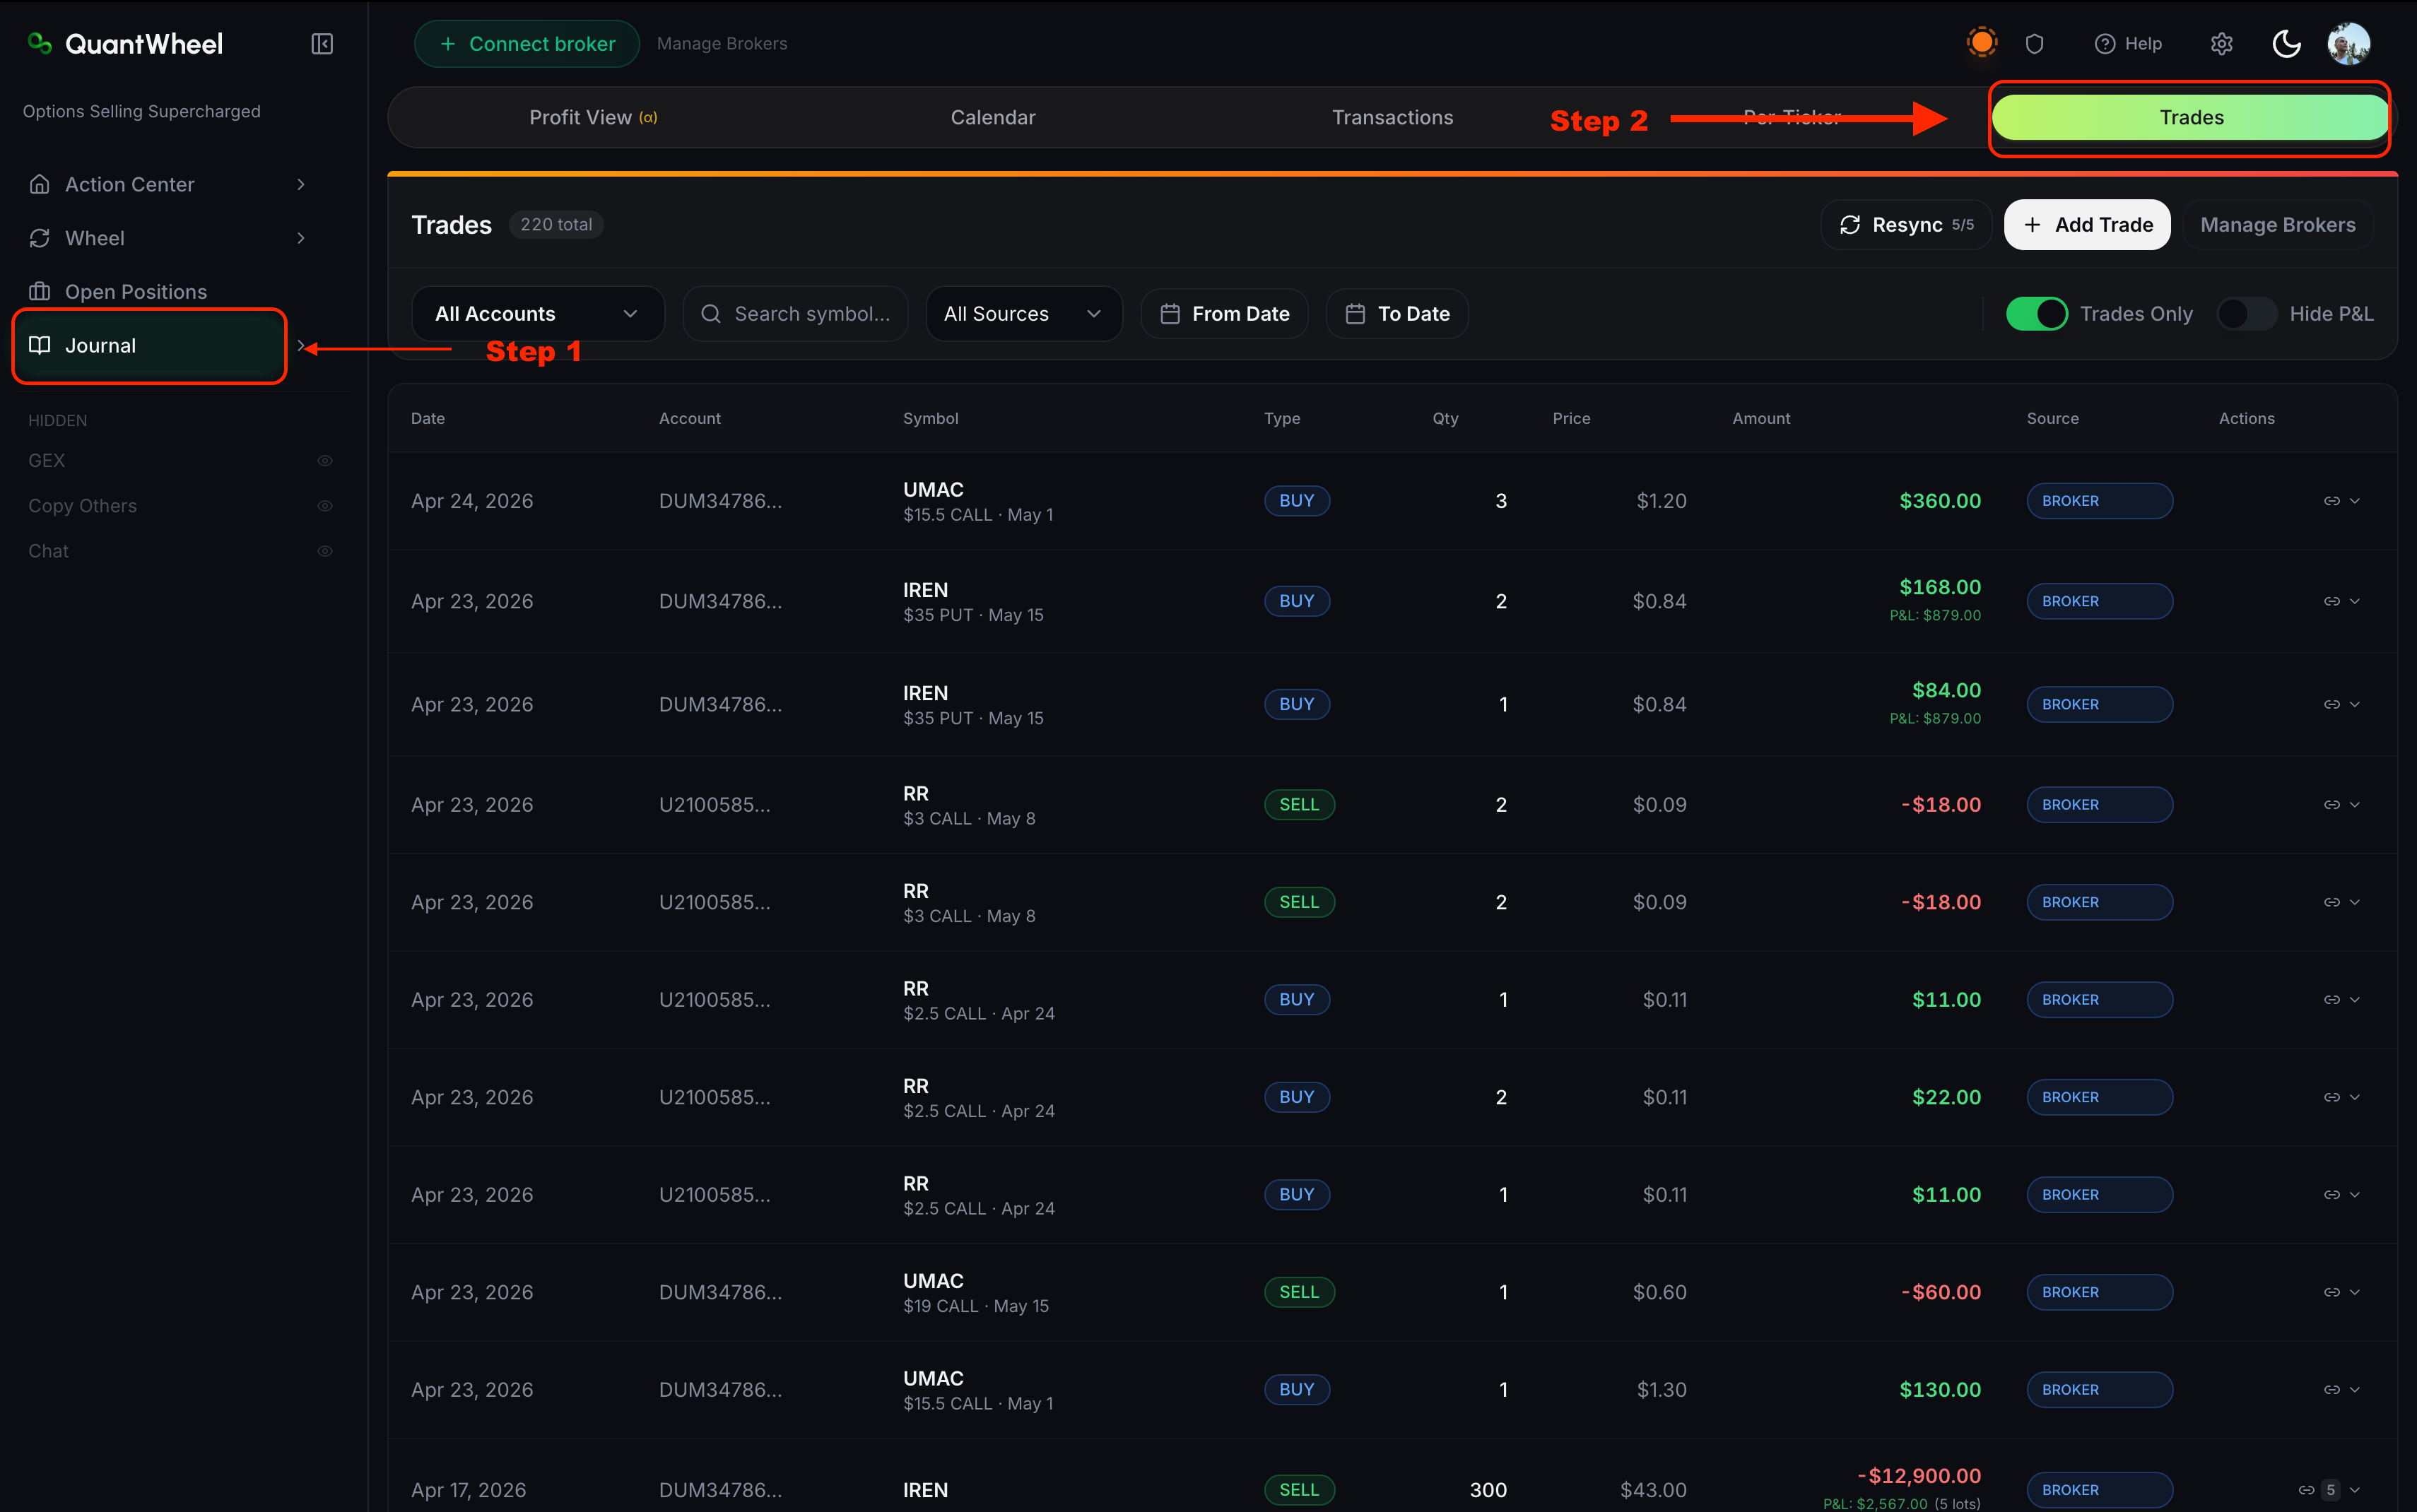Viewport: 2417px width, 1512px height.
Task: Expand the Wheel submenu chevron
Action: [301, 238]
